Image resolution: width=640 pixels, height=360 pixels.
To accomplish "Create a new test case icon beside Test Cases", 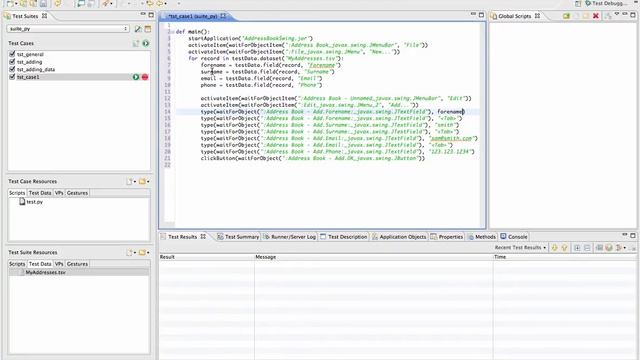I will point(136,43).
